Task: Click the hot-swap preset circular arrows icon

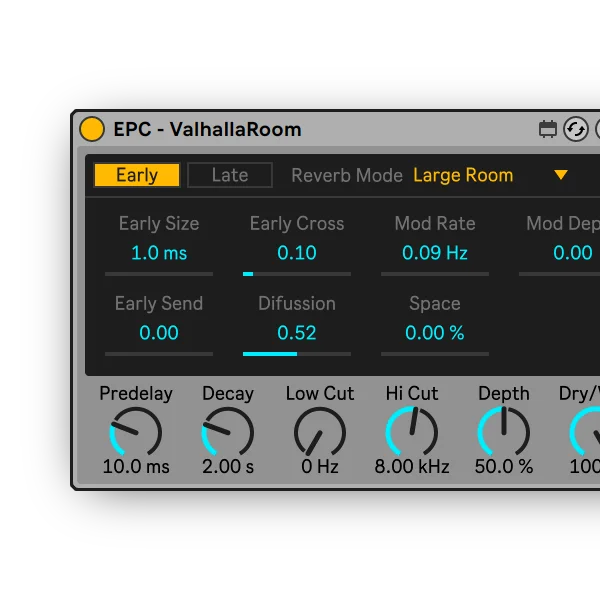Action: coord(576,129)
